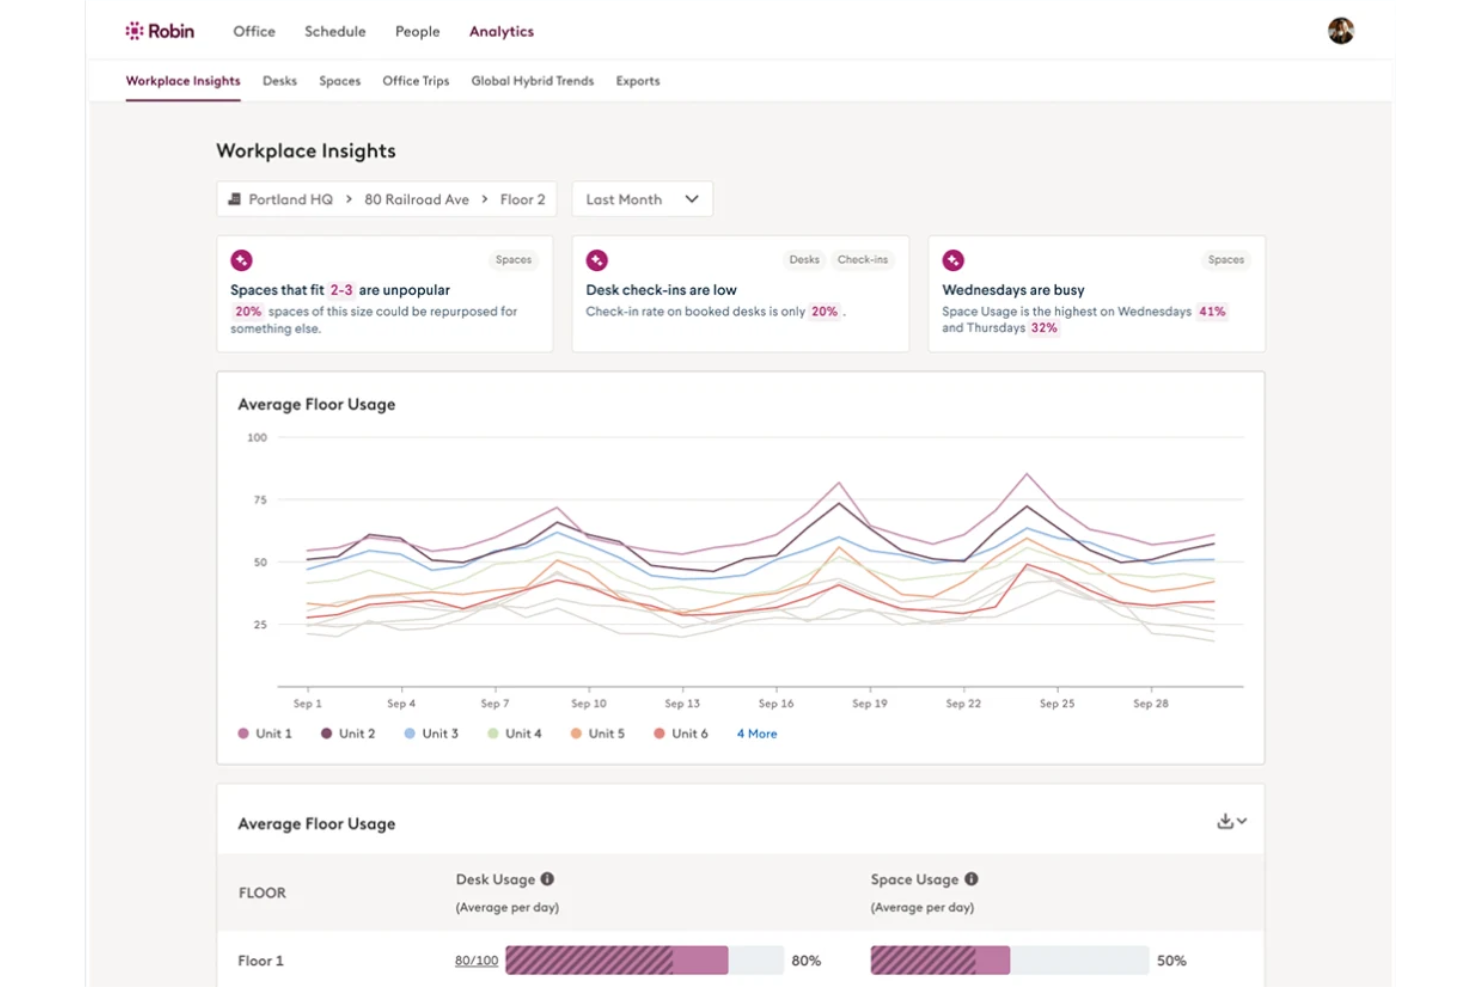Click the Space Usage info icon

[971, 879]
